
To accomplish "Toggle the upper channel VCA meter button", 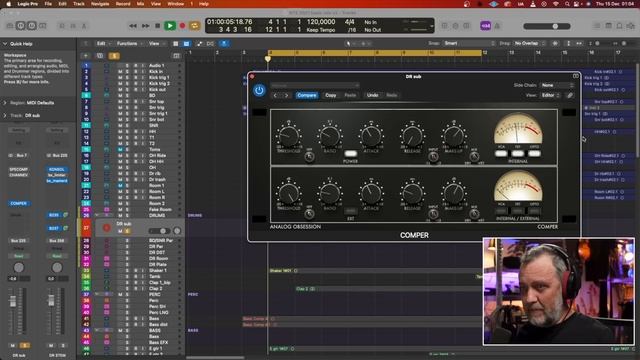I will coord(501,153).
